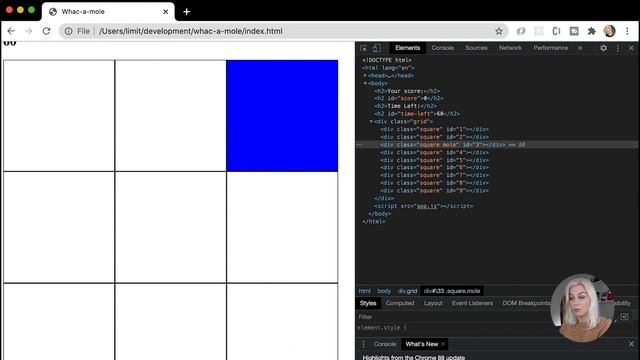Switch to the drawer Console tab

[384, 344]
